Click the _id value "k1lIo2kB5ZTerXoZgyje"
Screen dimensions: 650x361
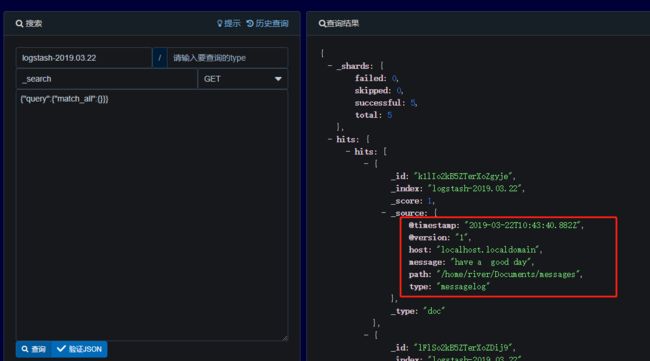tap(463, 176)
